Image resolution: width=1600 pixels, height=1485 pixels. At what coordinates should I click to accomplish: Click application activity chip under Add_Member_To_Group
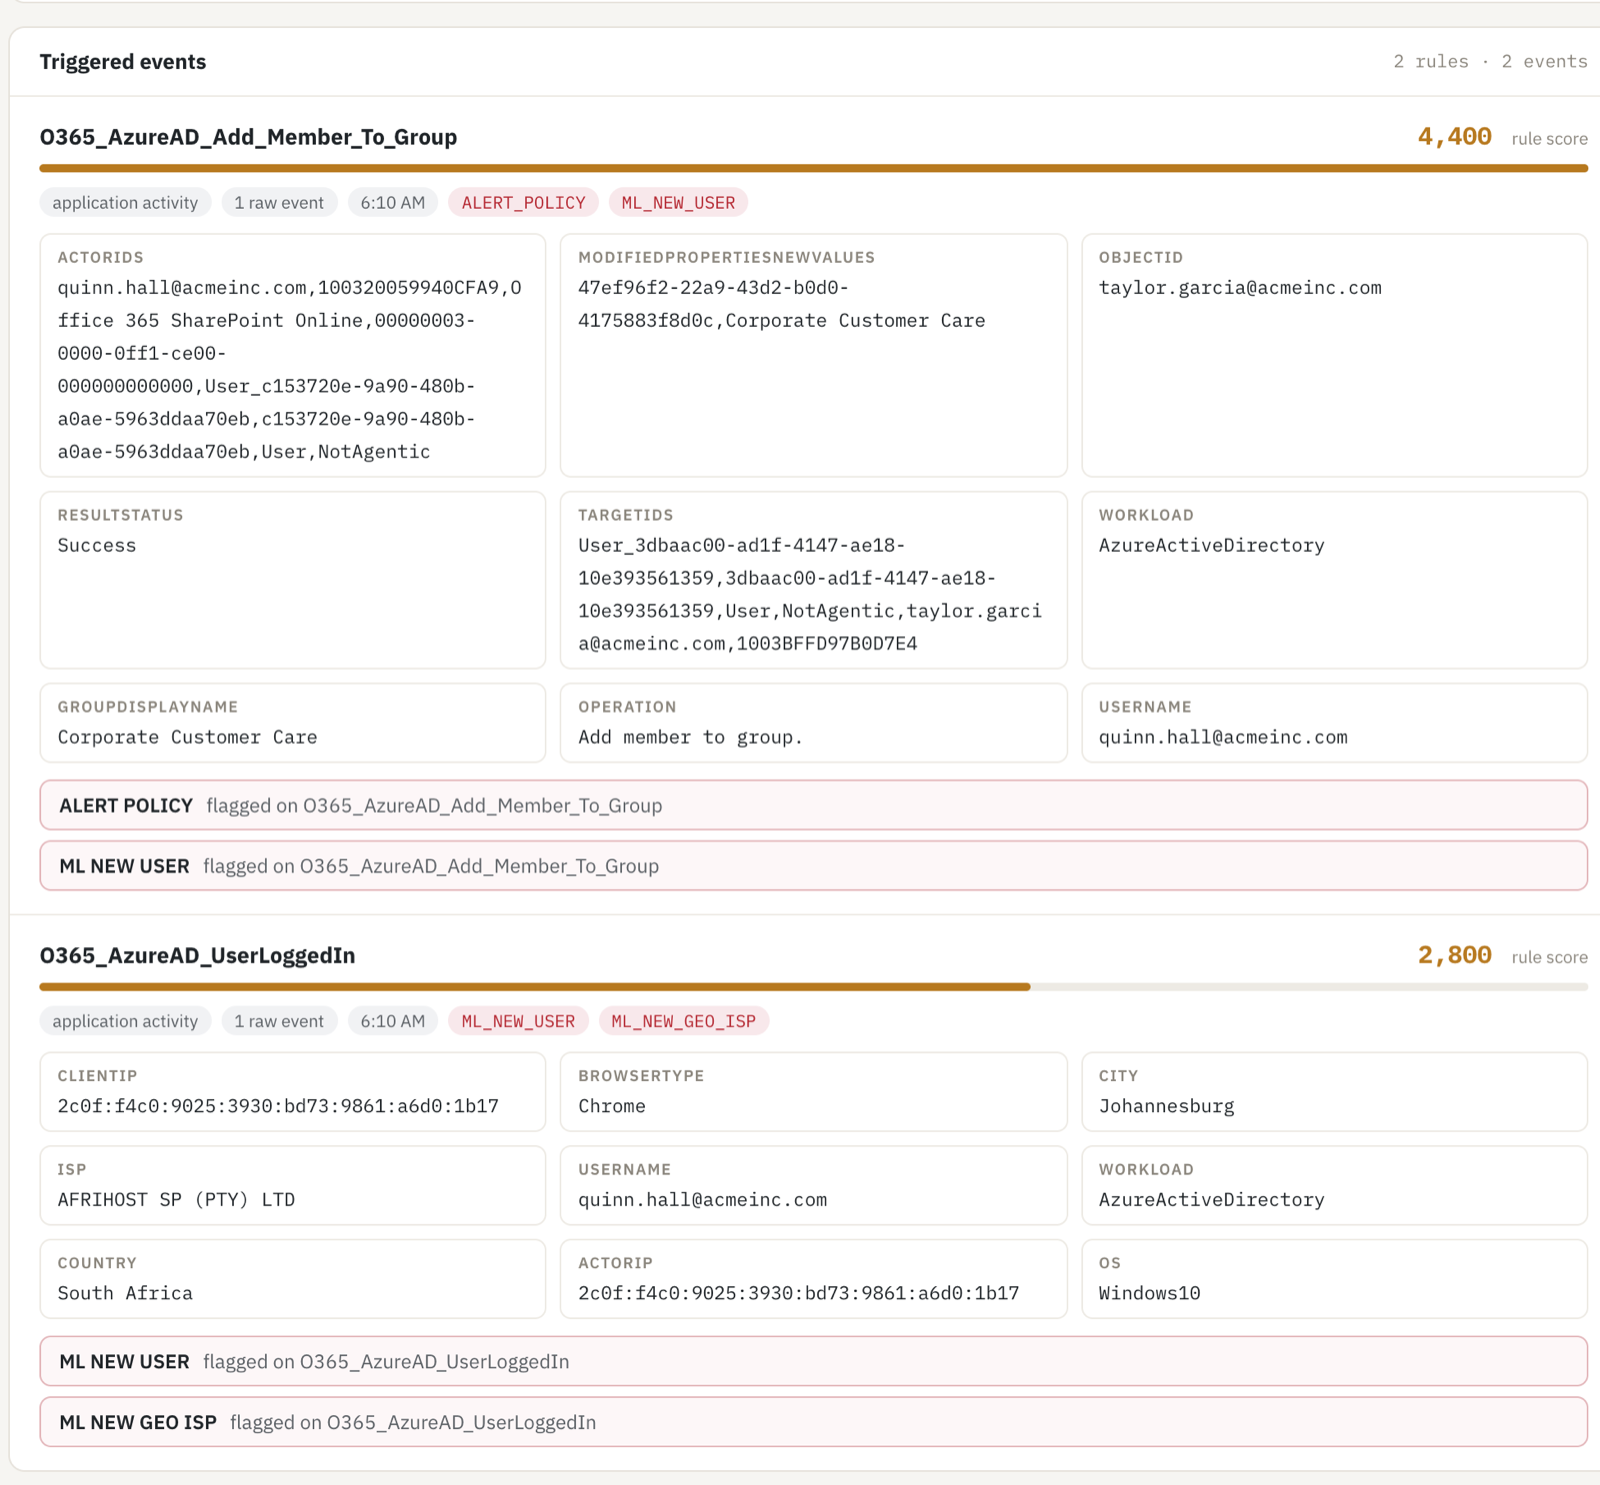[125, 203]
